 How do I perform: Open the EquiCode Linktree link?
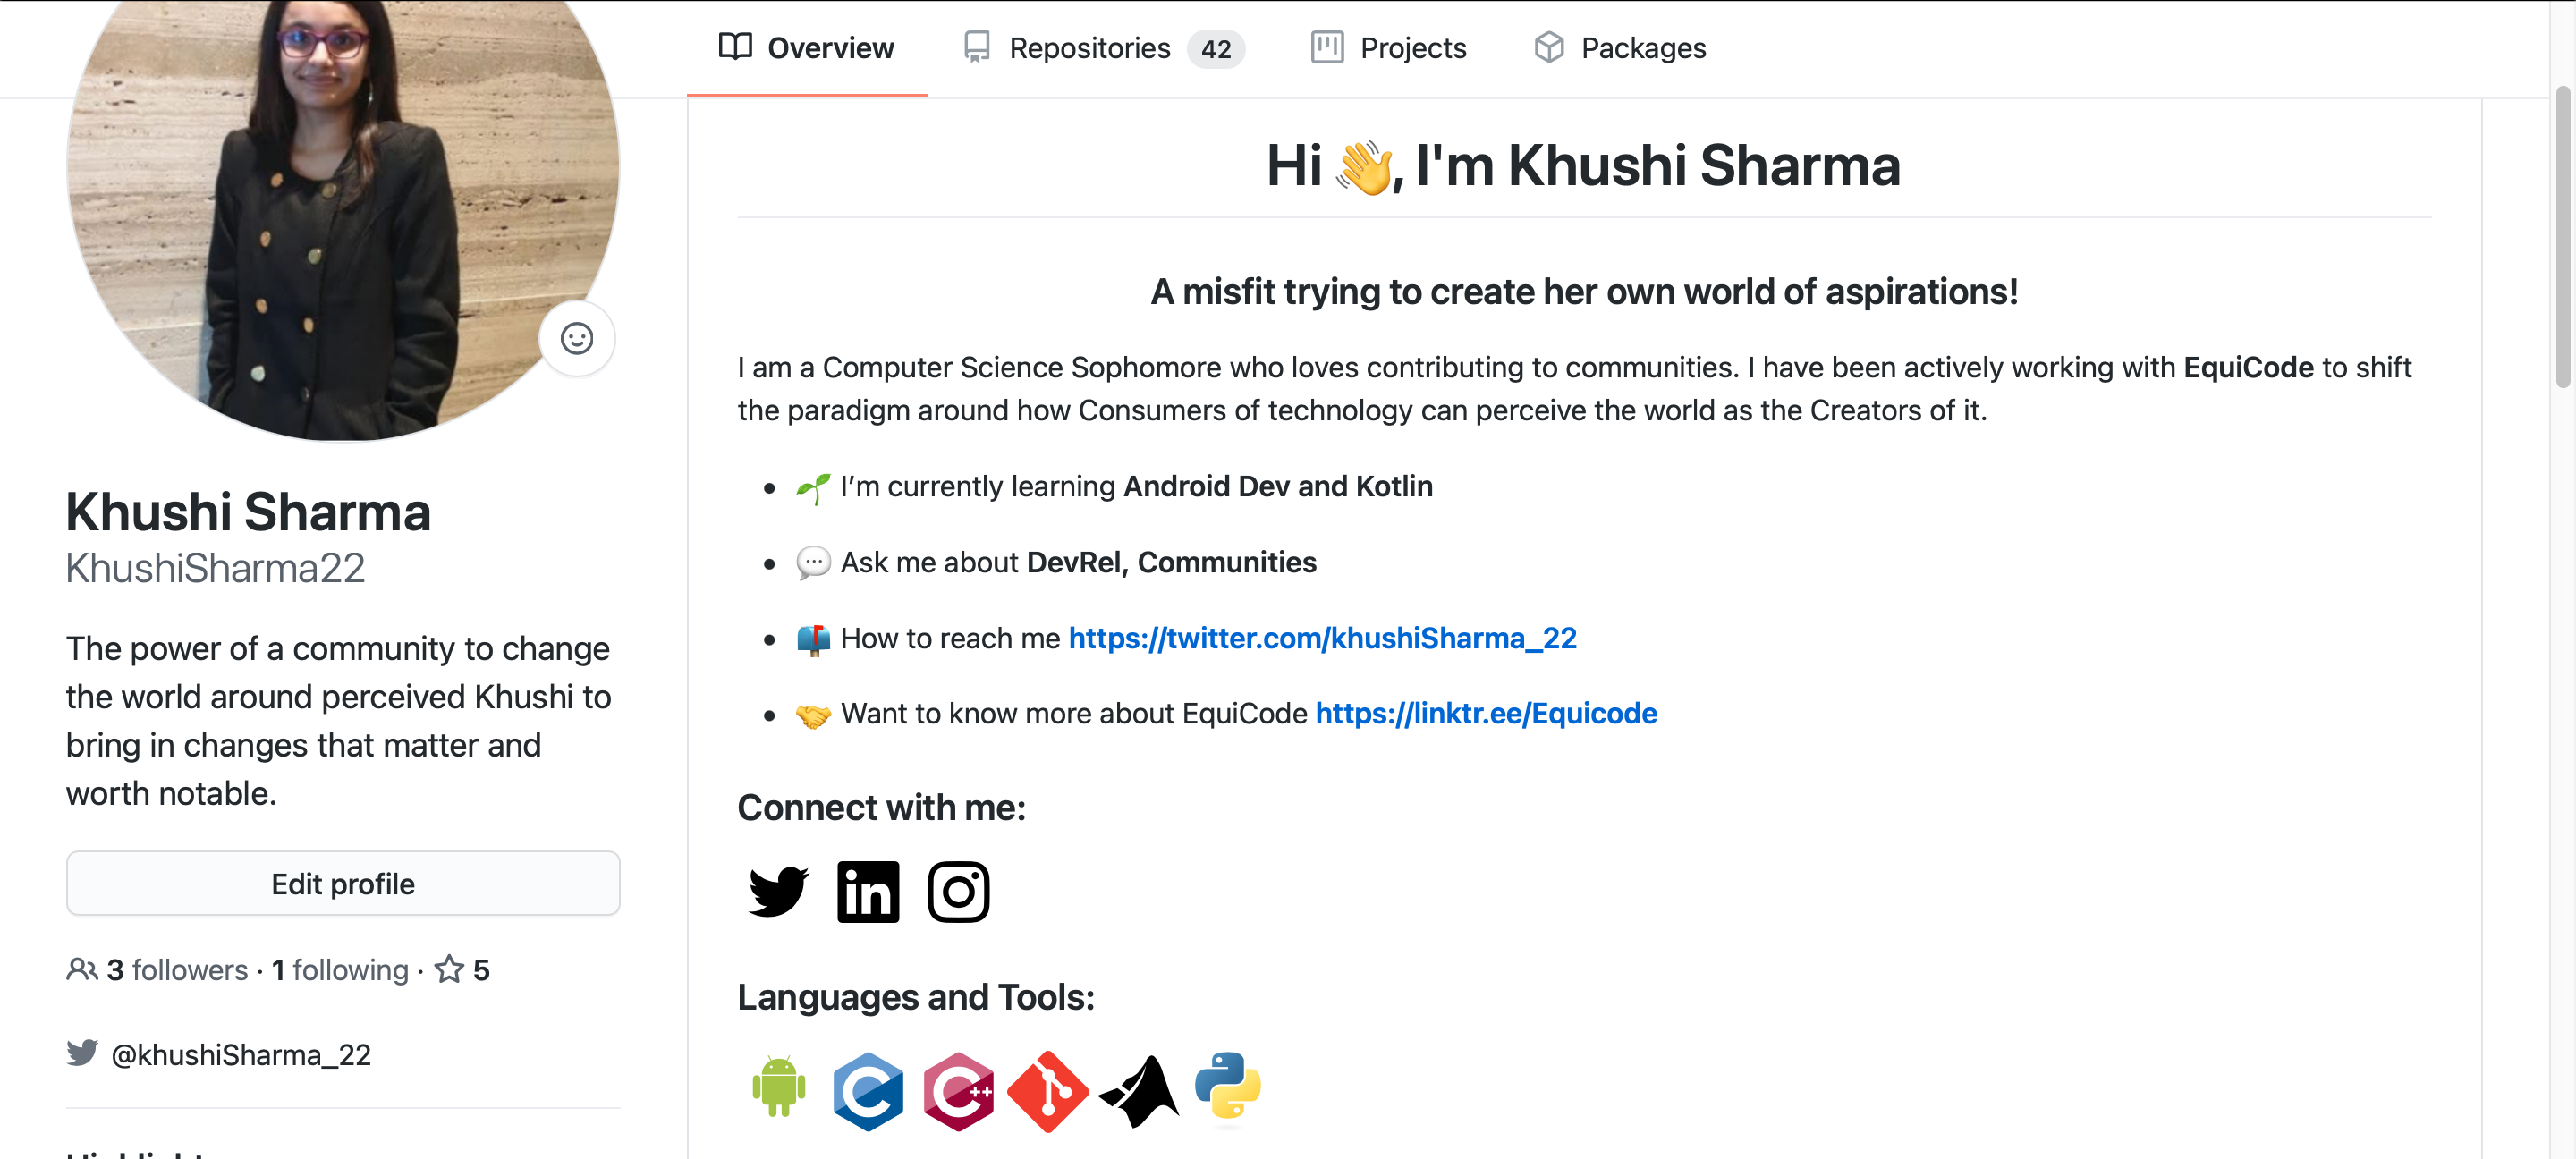pyautogui.click(x=1487, y=713)
